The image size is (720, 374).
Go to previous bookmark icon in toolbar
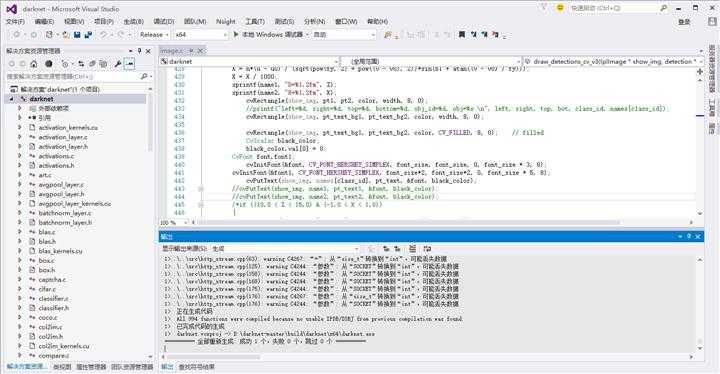click(x=473, y=34)
